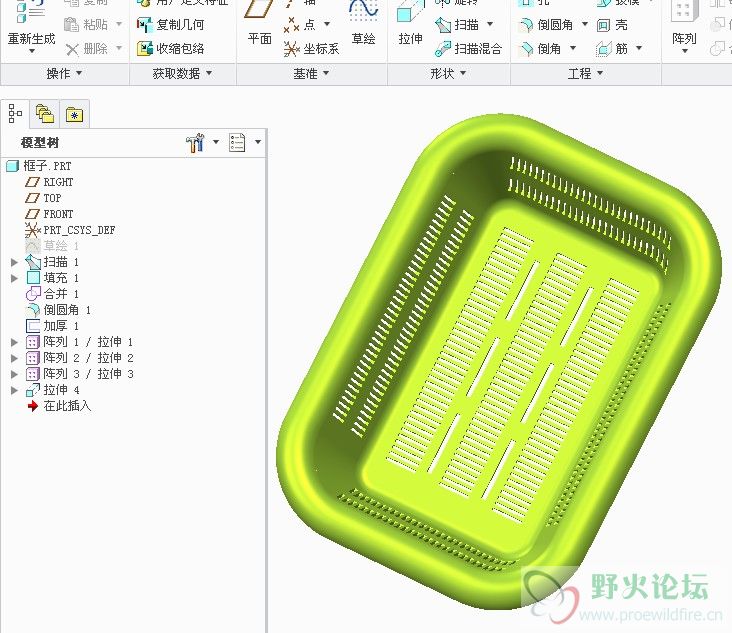This screenshot has height=633, width=732.
Task: Expand the Engineering (工程) group menu
Action: pyautogui.click(x=585, y=73)
